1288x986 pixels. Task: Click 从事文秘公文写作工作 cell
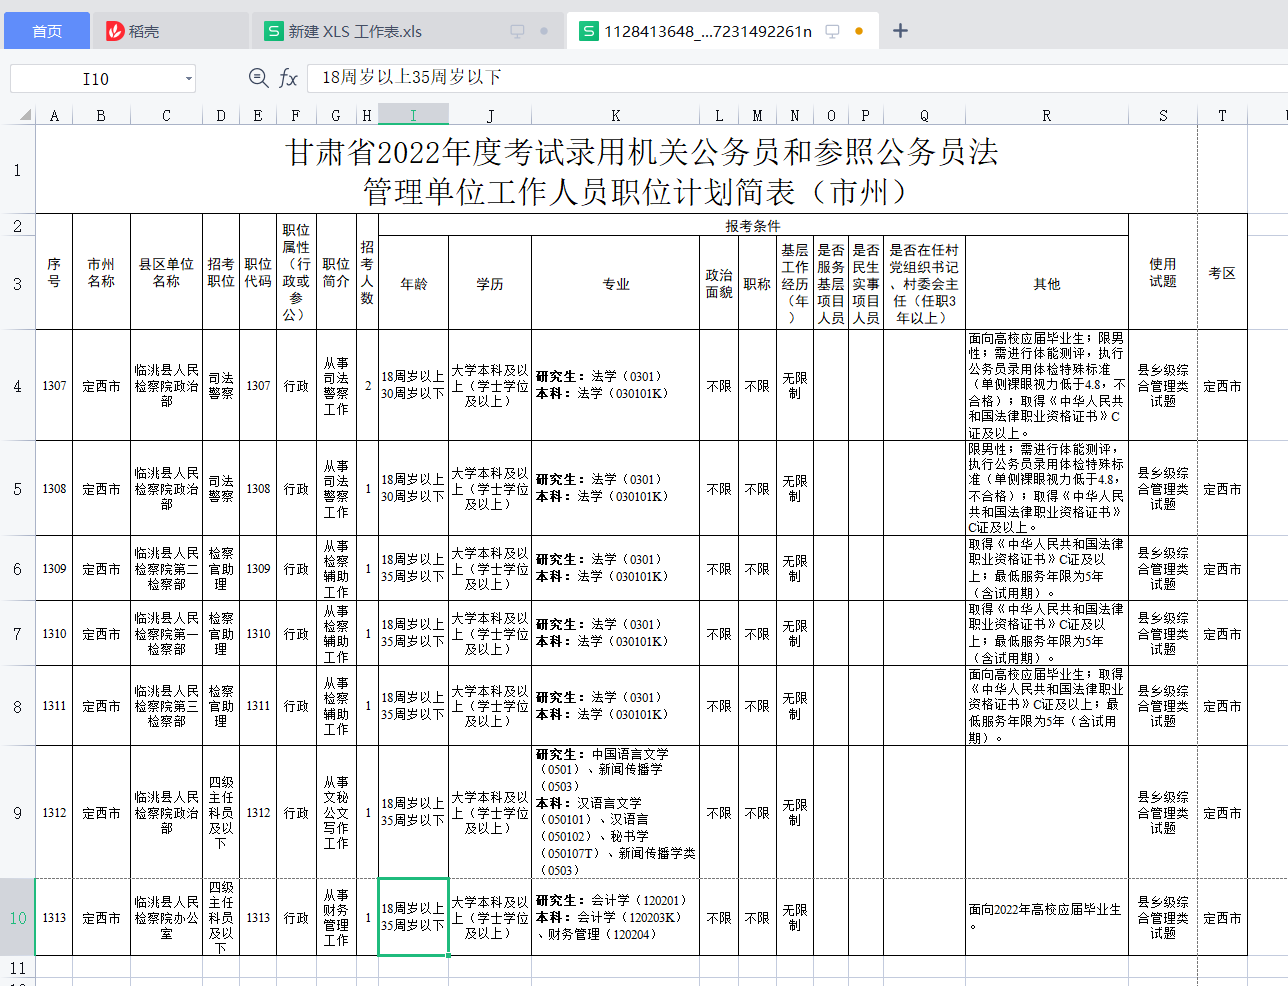[x=336, y=812]
